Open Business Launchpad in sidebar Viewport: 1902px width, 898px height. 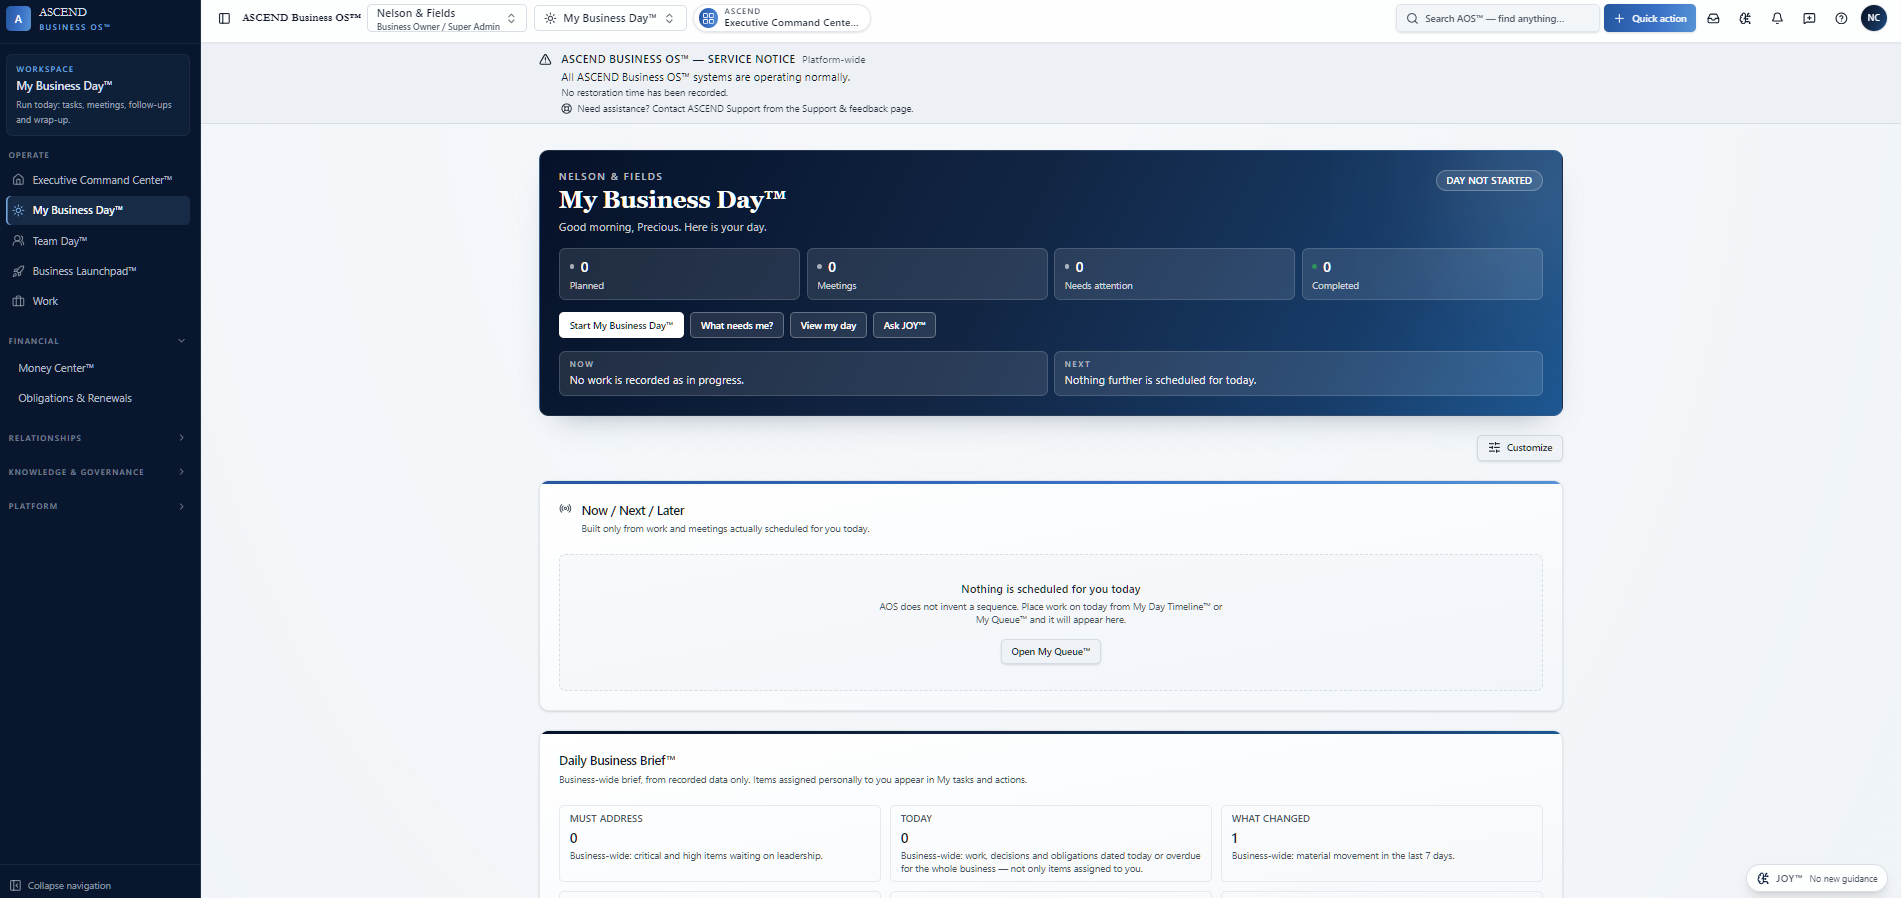pyautogui.click(x=98, y=271)
